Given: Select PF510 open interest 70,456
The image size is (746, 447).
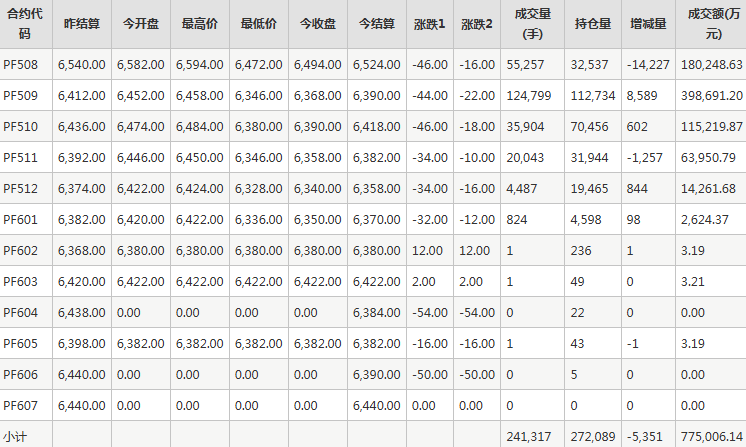Looking at the screenshot, I should click(x=589, y=126).
